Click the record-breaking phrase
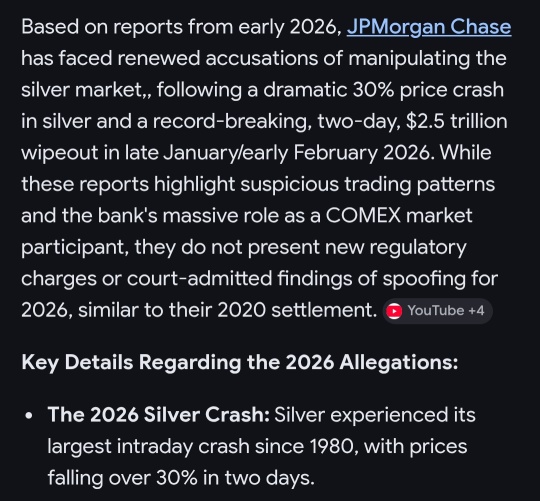This screenshot has height=501, width=540. click(230, 122)
